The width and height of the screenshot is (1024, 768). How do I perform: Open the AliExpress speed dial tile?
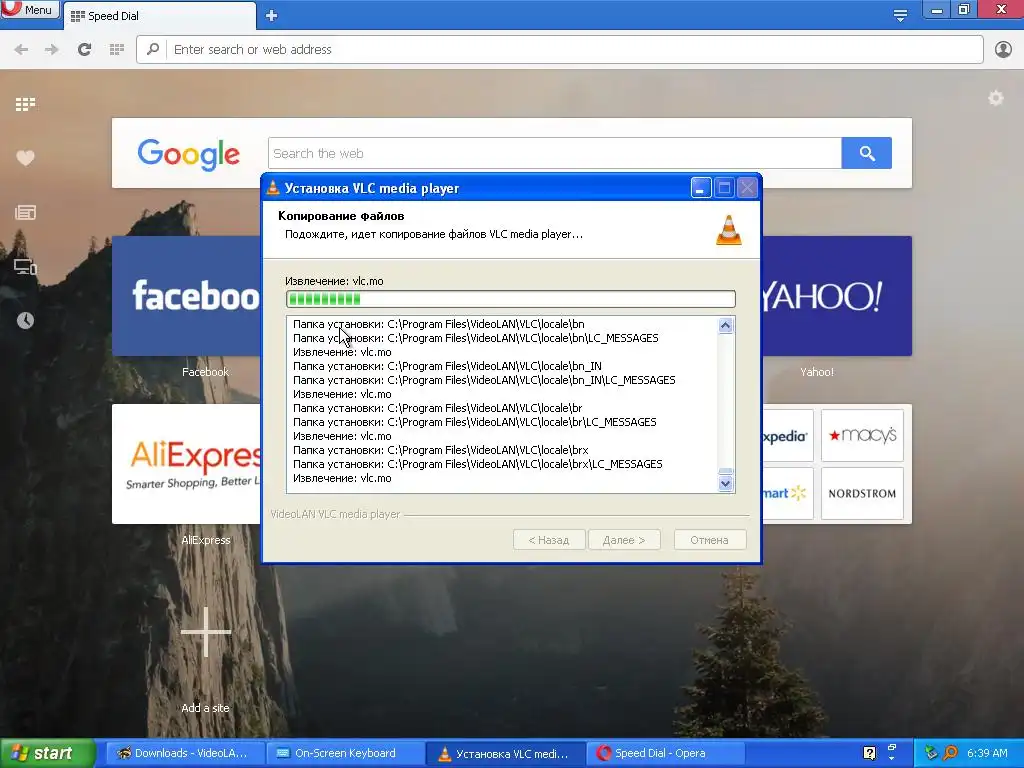187,464
